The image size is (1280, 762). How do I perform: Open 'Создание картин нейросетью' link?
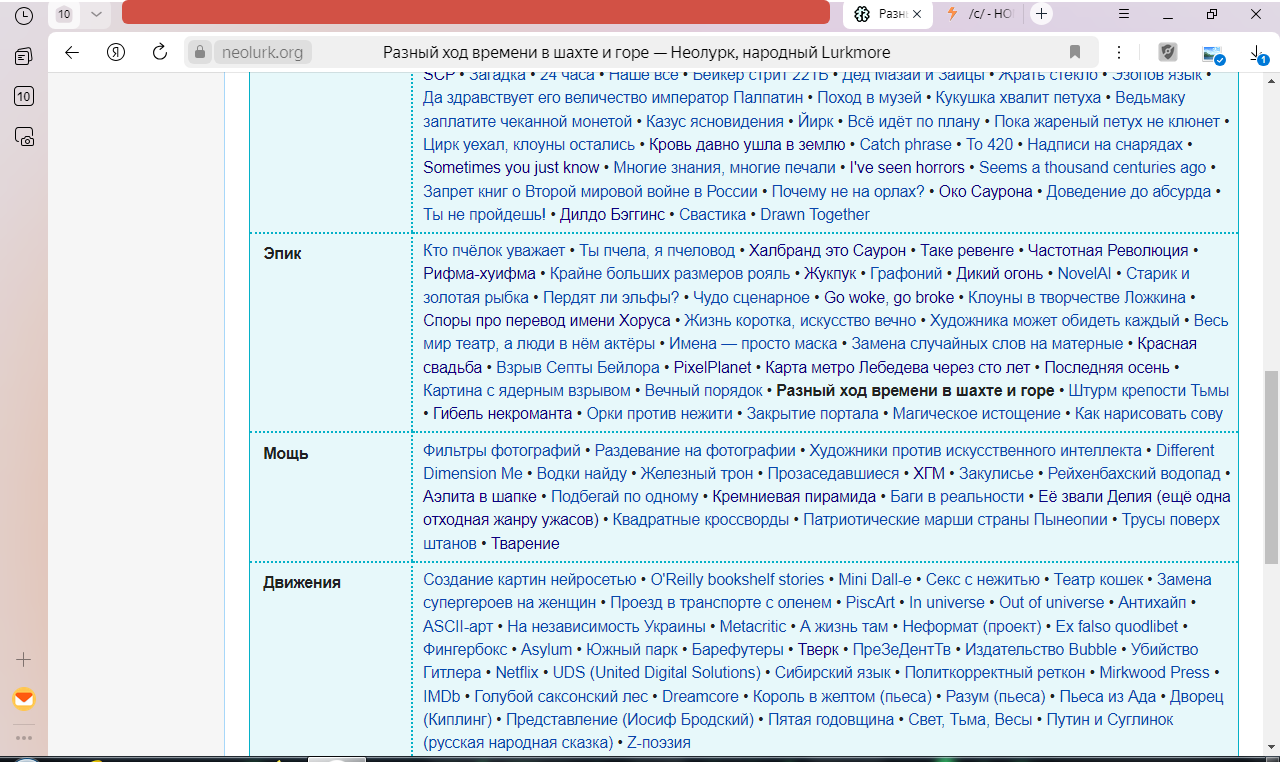point(529,579)
